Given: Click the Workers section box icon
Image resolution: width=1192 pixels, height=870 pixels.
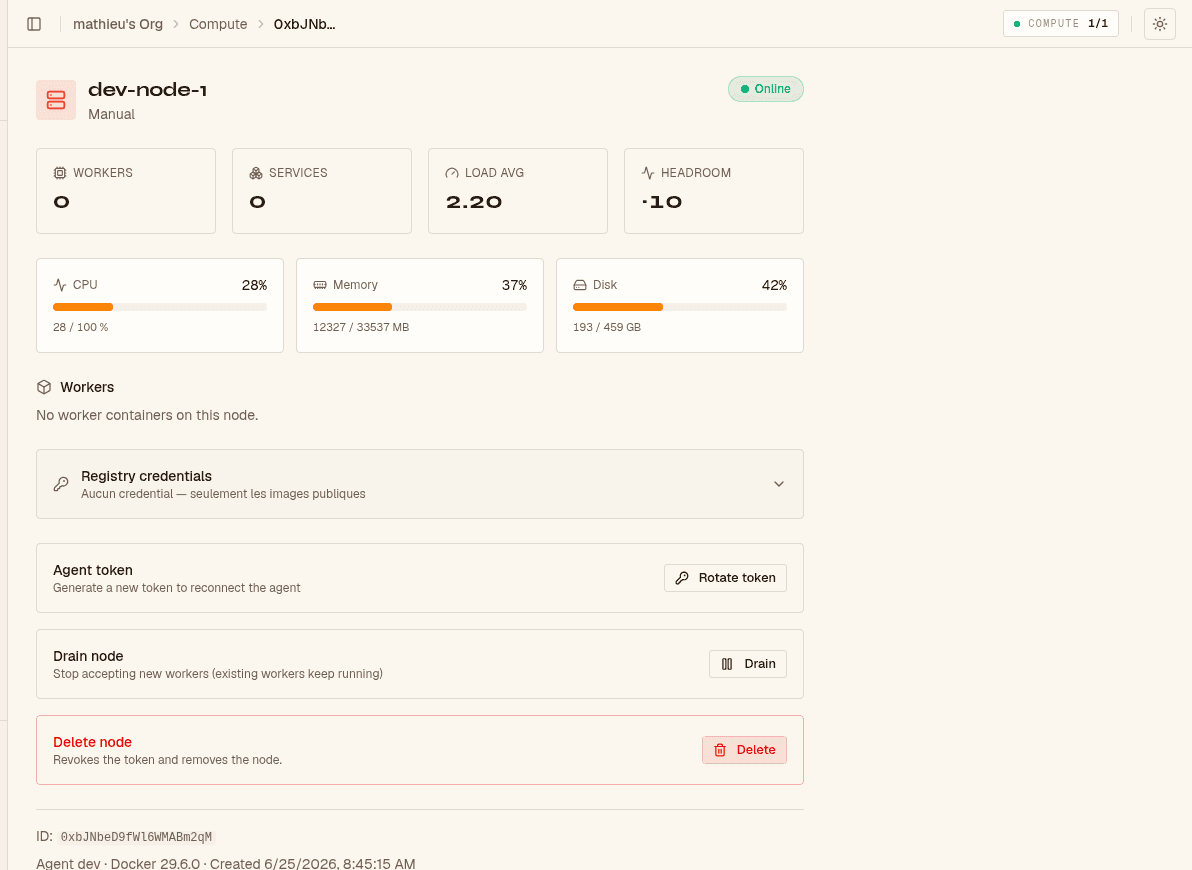Looking at the screenshot, I should coord(44,387).
